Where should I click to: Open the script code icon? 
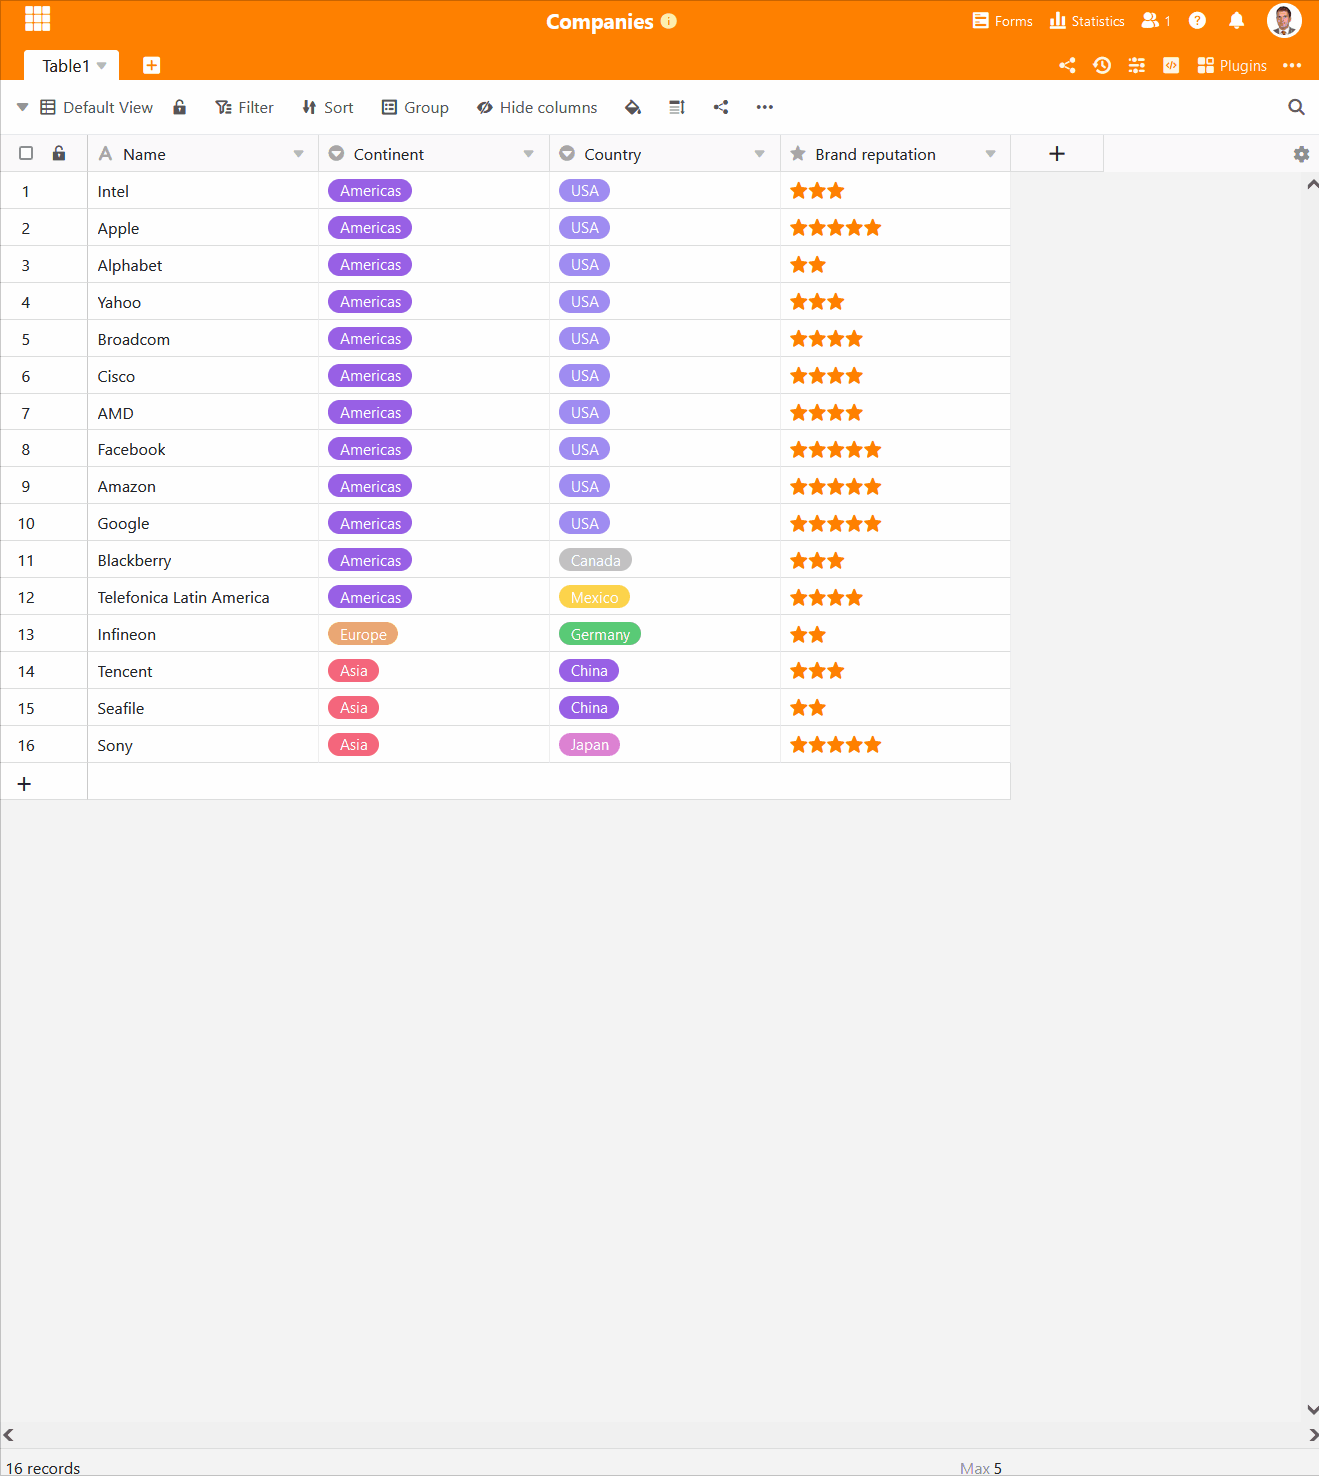pos(1171,66)
